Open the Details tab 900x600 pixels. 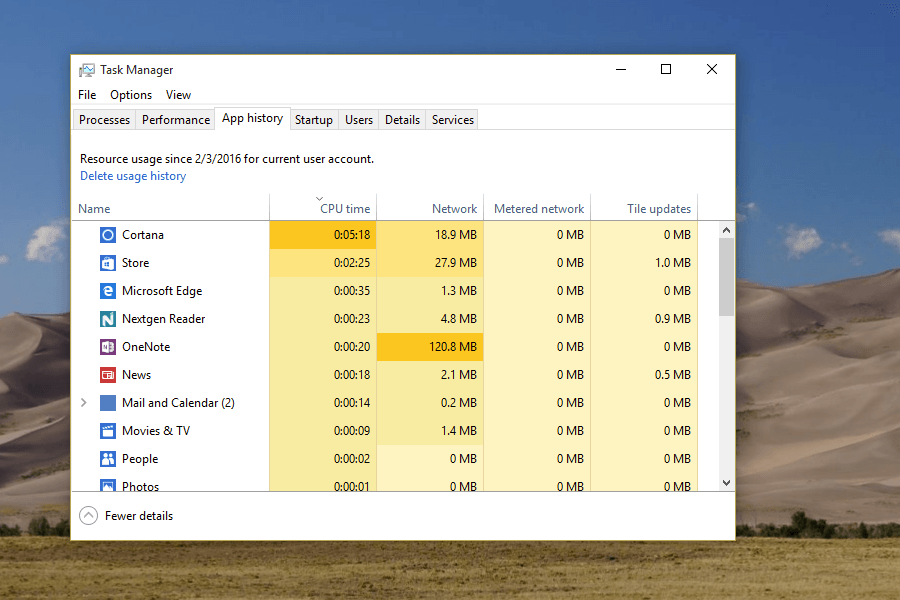(x=402, y=119)
